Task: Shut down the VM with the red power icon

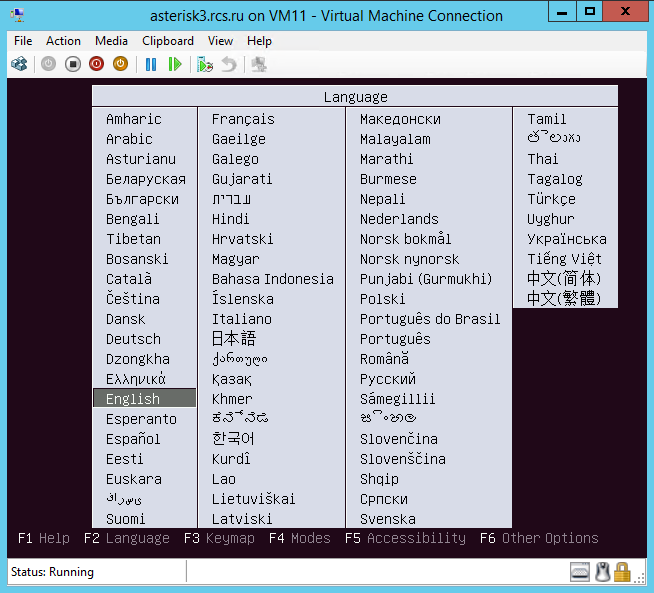Action: pos(96,64)
